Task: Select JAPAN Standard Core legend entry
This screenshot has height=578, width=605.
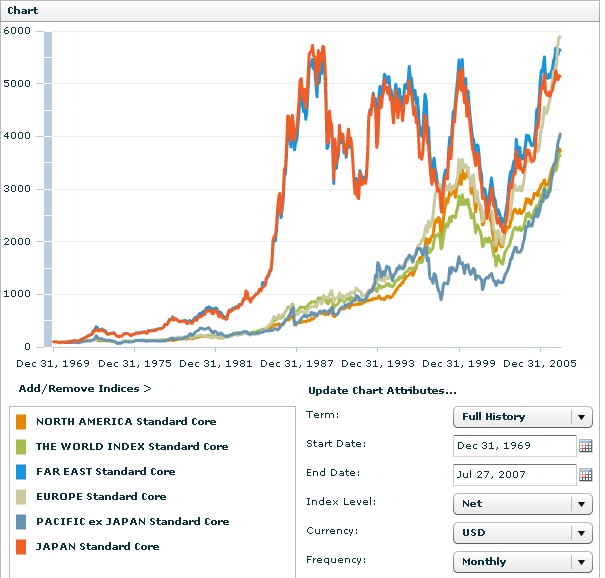Action: (x=98, y=547)
